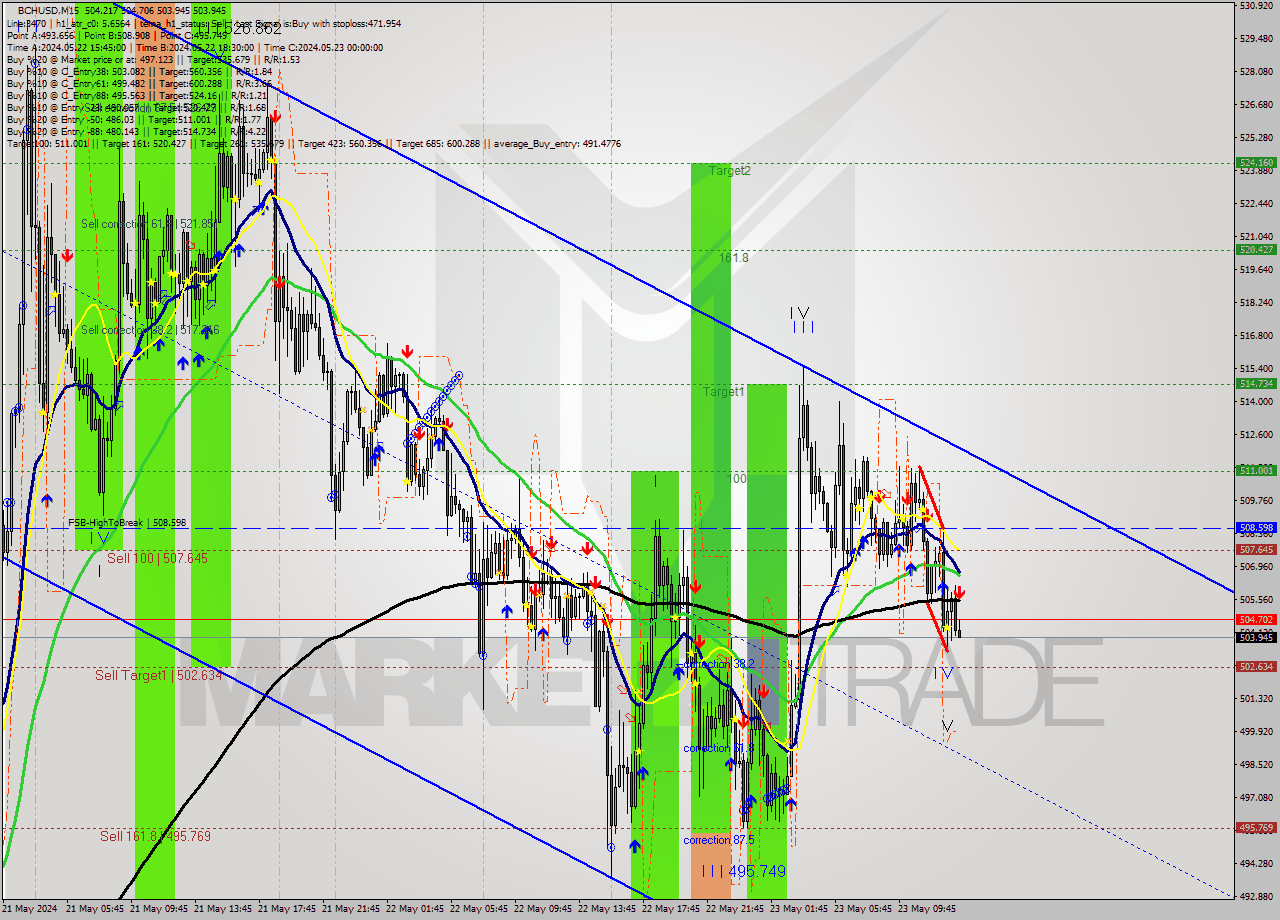Click the 22 May 13:45 time label

[606, 909]
